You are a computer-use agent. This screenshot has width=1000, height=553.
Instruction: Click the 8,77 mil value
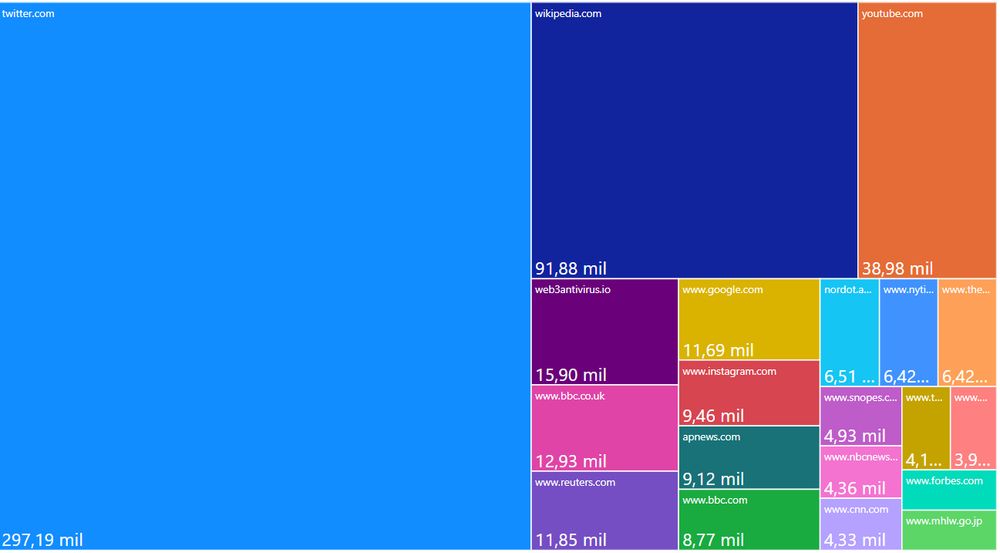[x=714, y=540]
